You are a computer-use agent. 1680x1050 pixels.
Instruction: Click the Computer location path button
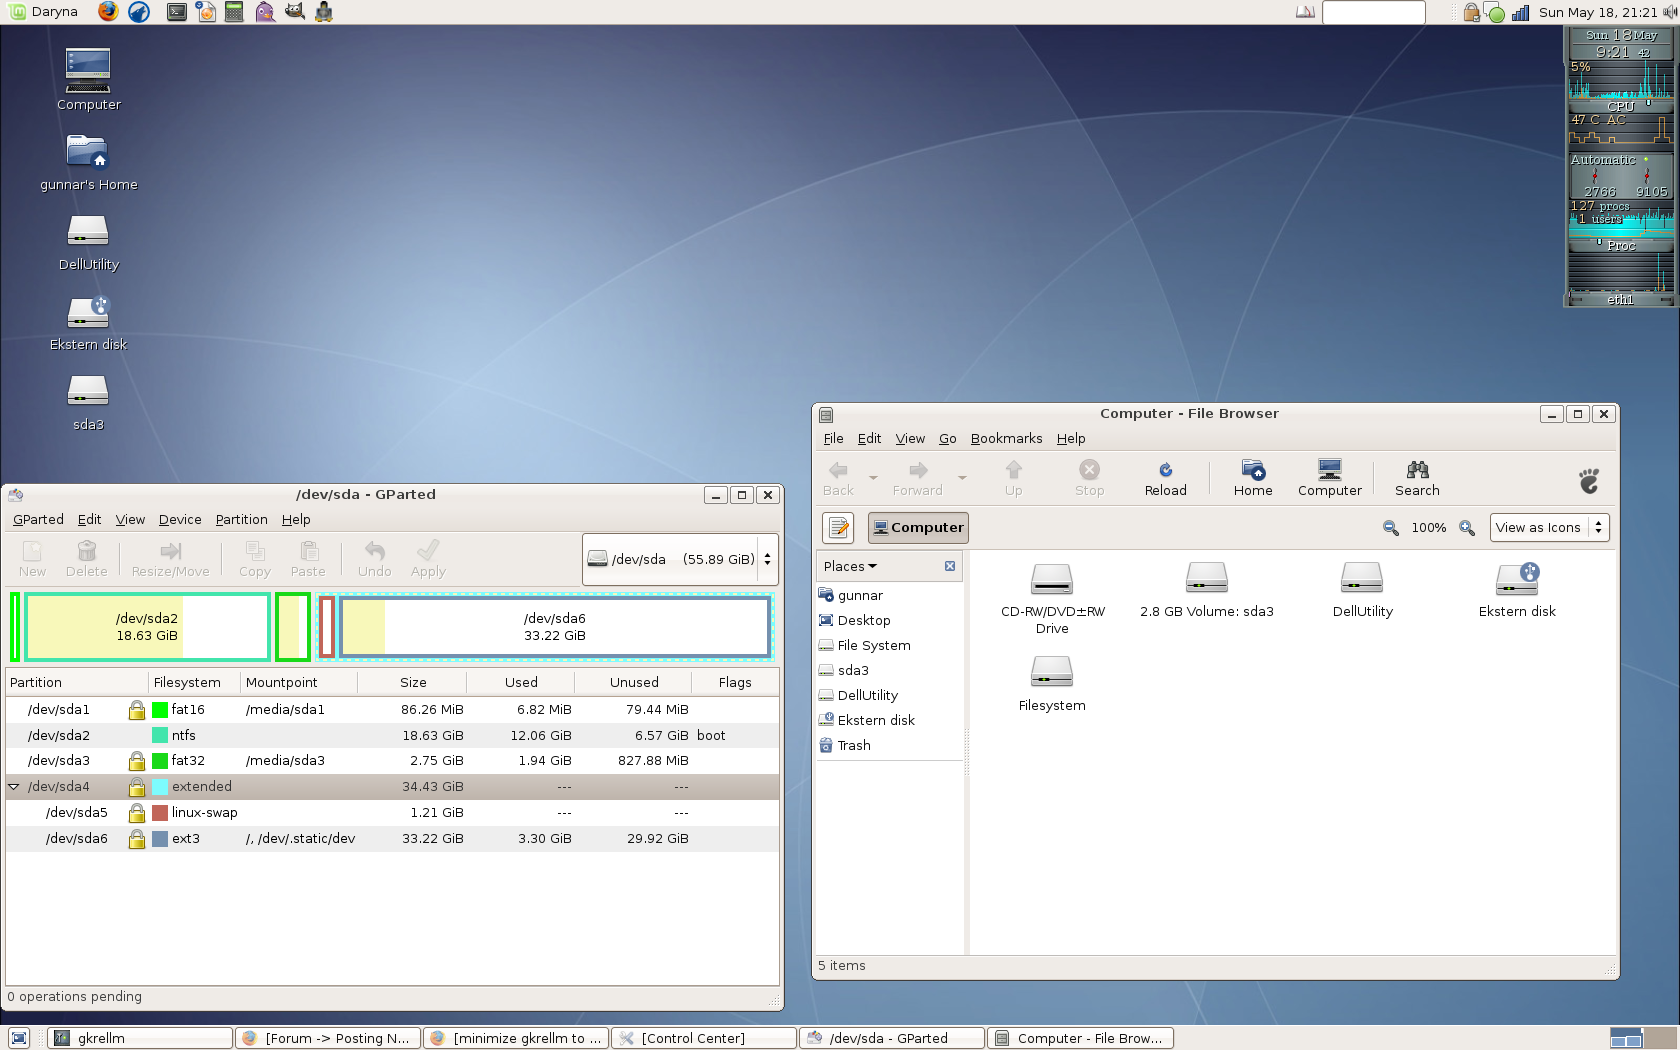918,527
